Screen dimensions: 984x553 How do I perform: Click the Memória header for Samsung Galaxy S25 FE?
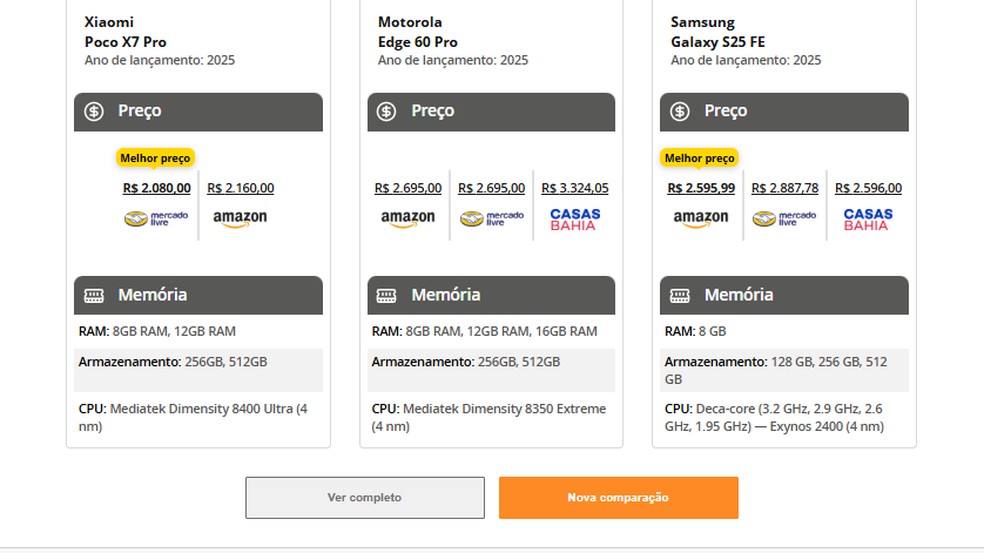pyautogui.click(x=784, y=295)
